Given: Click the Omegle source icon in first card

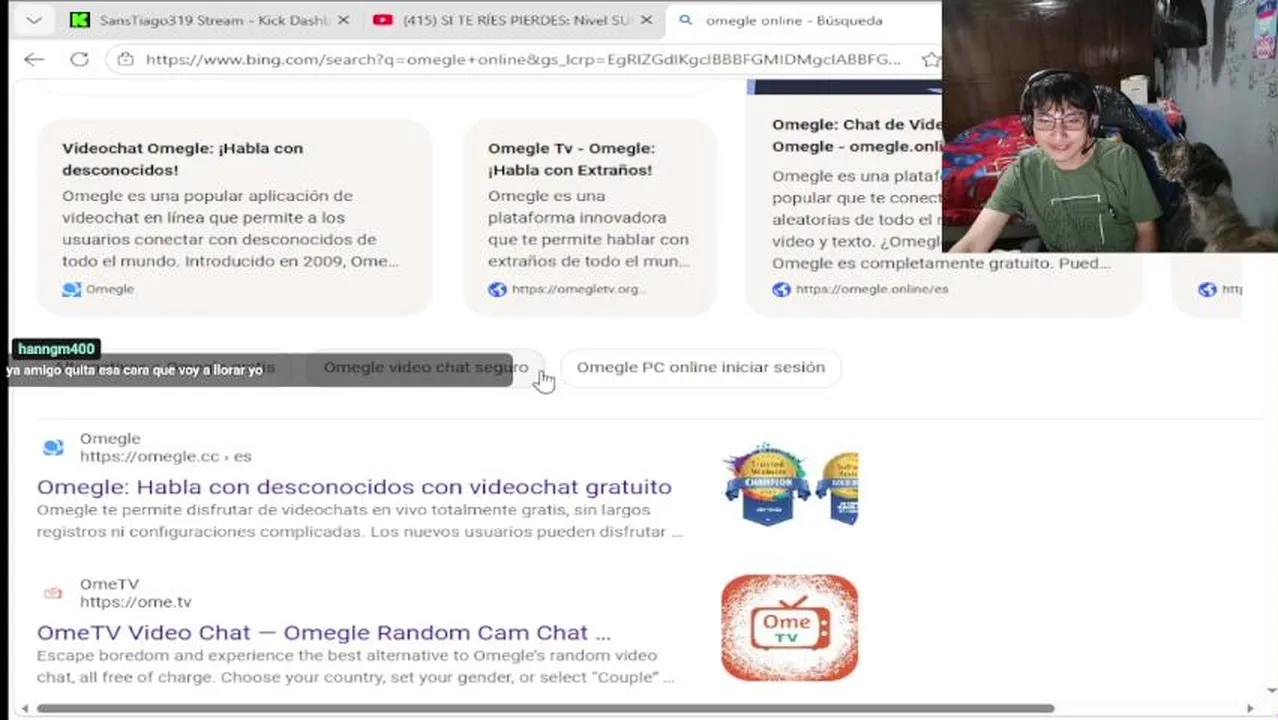Looking at the screenshot, I should [72, 289].
